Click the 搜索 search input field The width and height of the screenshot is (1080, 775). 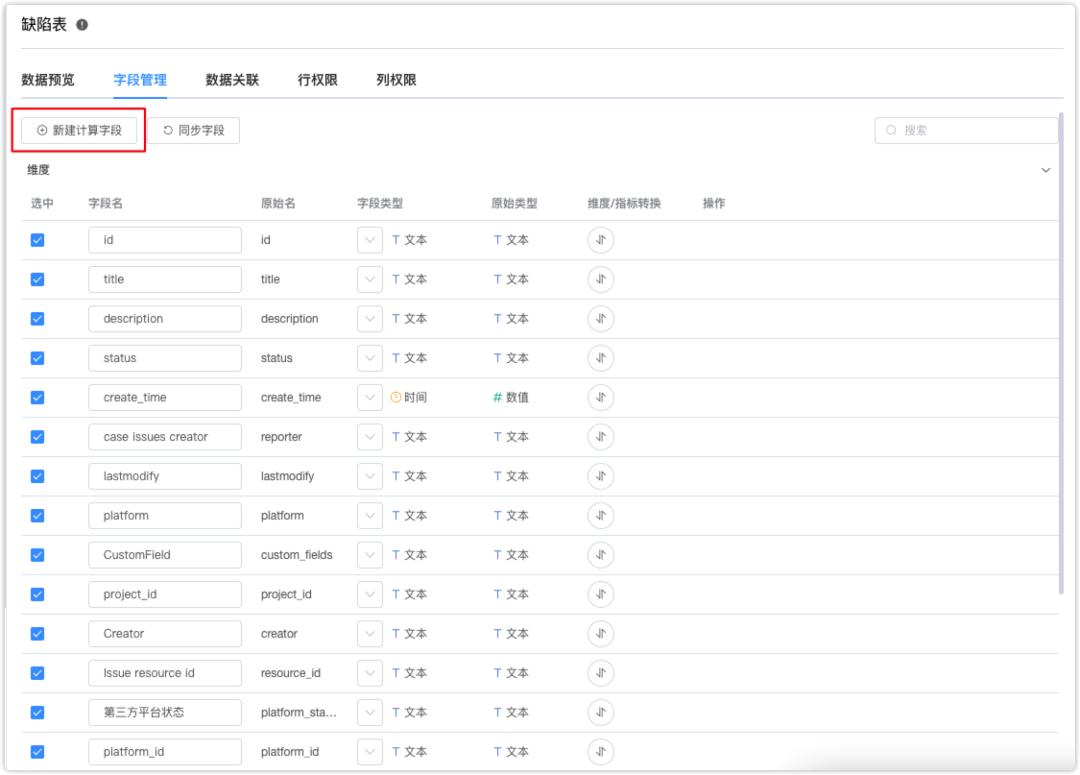[x=960, y=130]
